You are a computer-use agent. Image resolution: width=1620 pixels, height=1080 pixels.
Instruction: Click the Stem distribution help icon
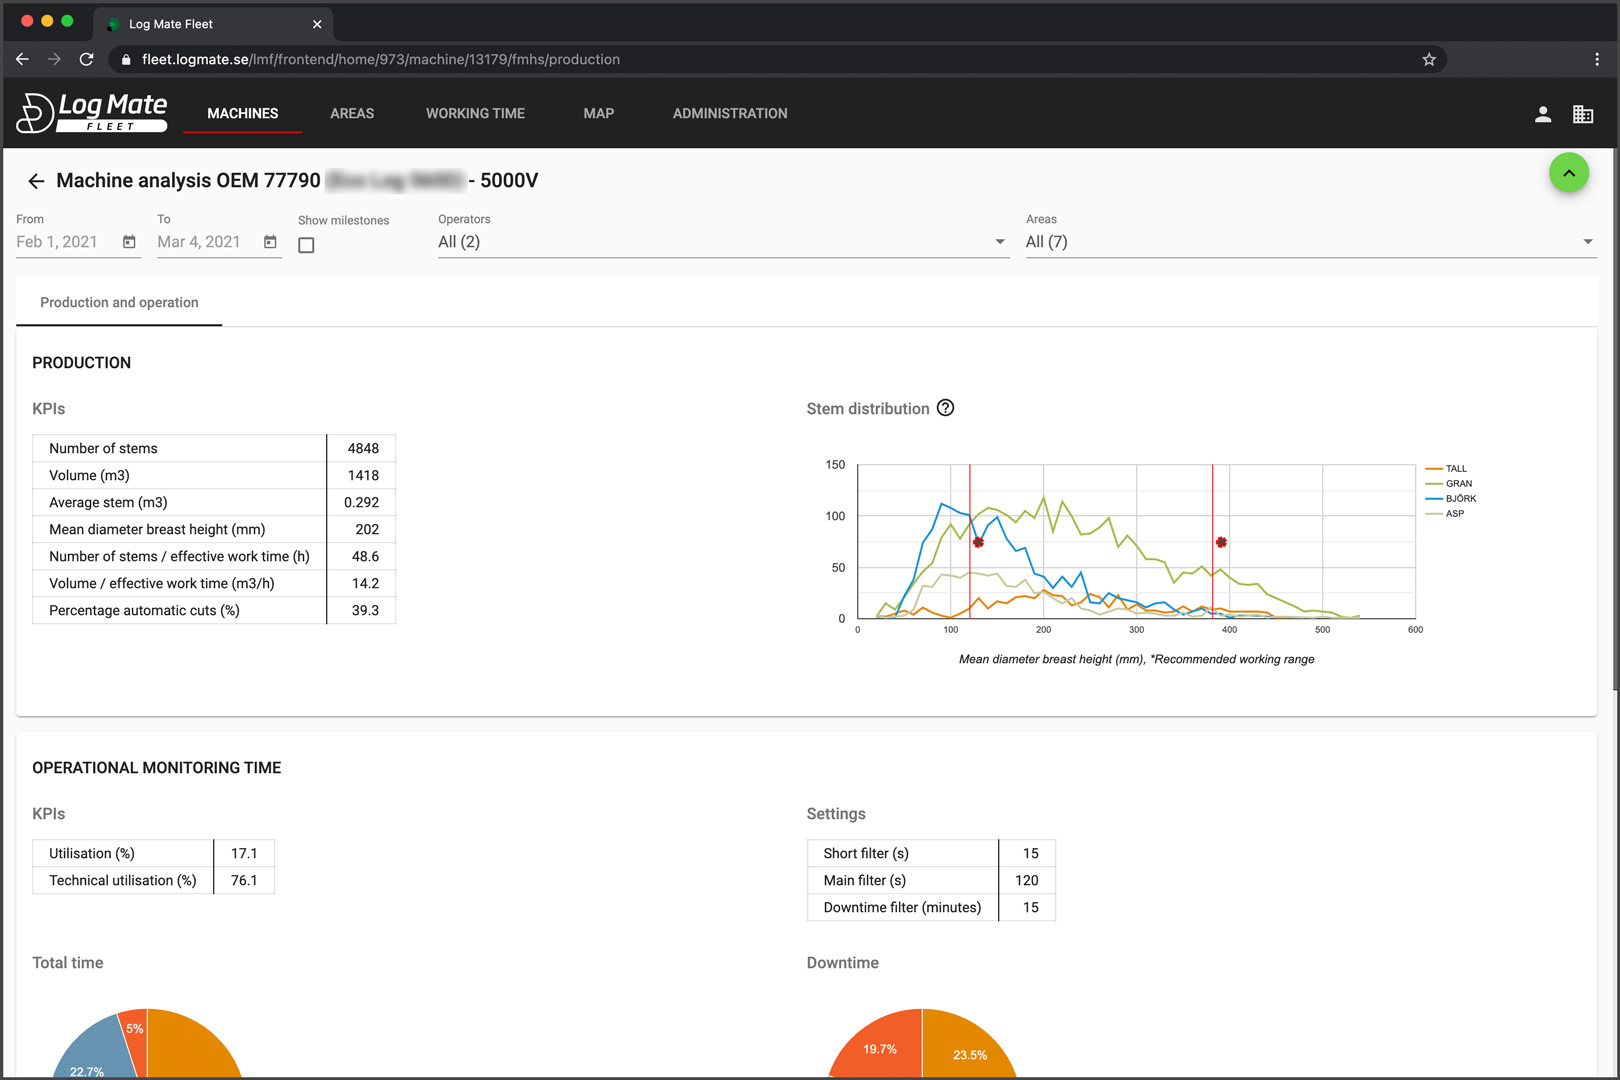(x=945, y=408)
